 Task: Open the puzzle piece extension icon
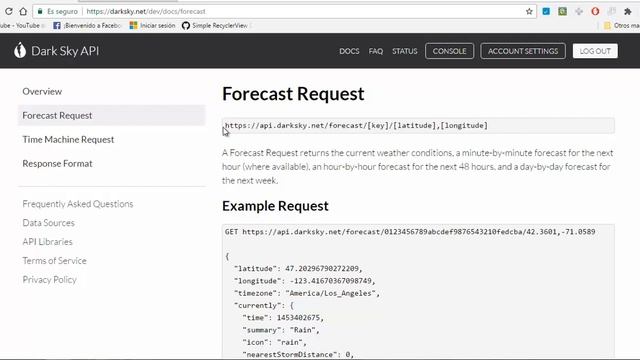point(628,11)
